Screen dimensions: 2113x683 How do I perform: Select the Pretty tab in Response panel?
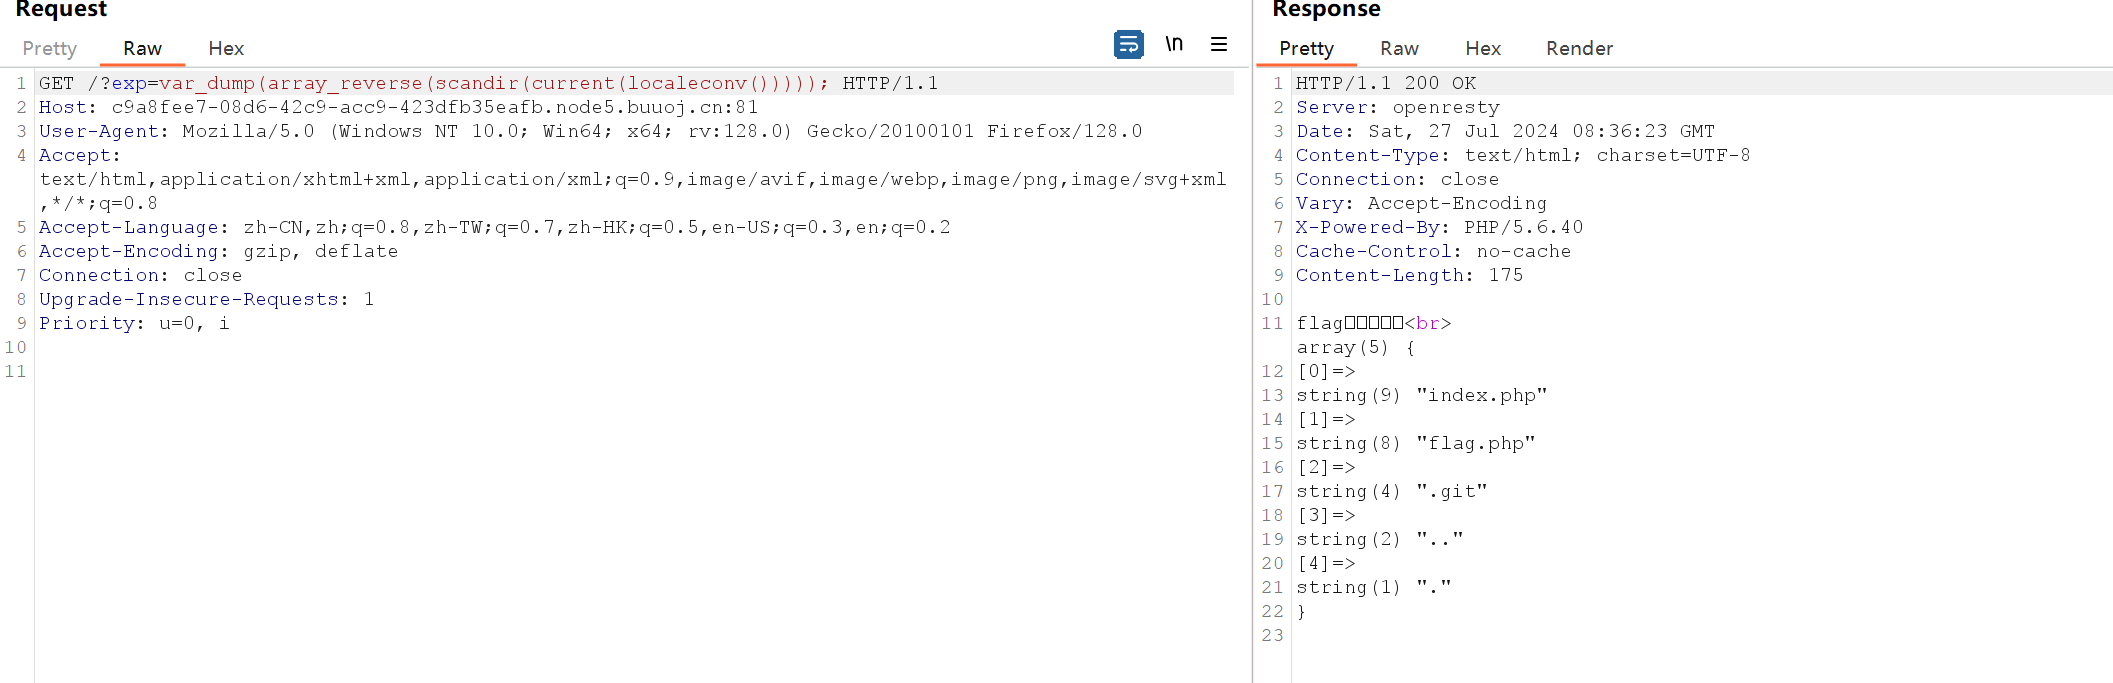[x=1306, y=48]
